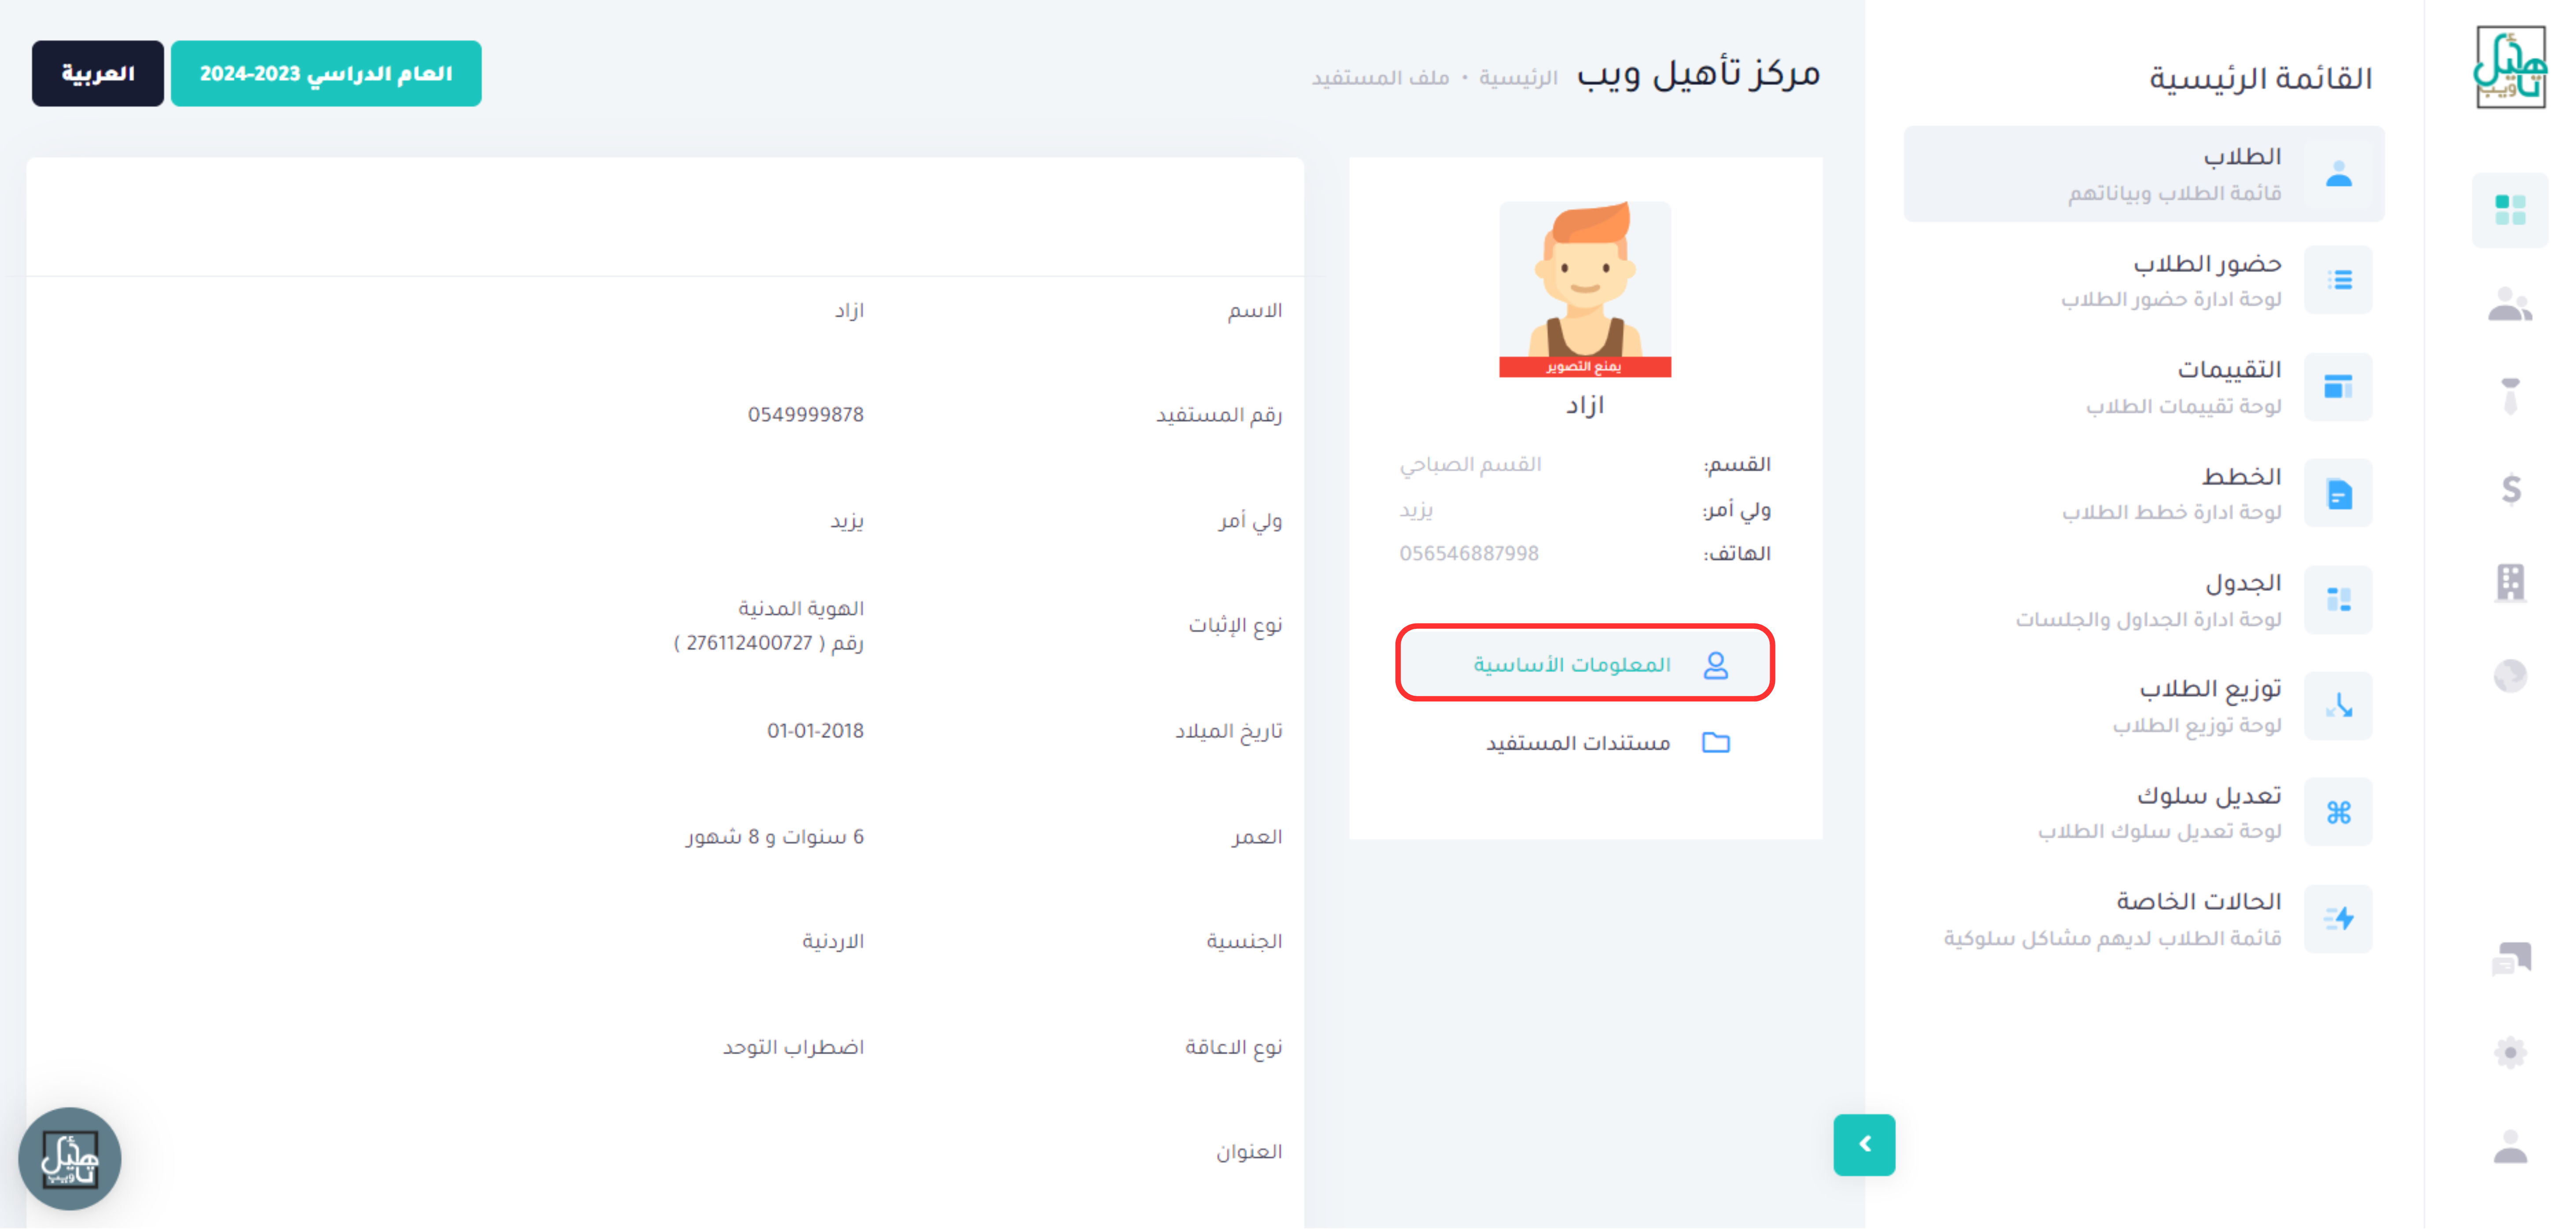
Task: Click the floating logo widget in the bottom corner
Action: 69,1158
